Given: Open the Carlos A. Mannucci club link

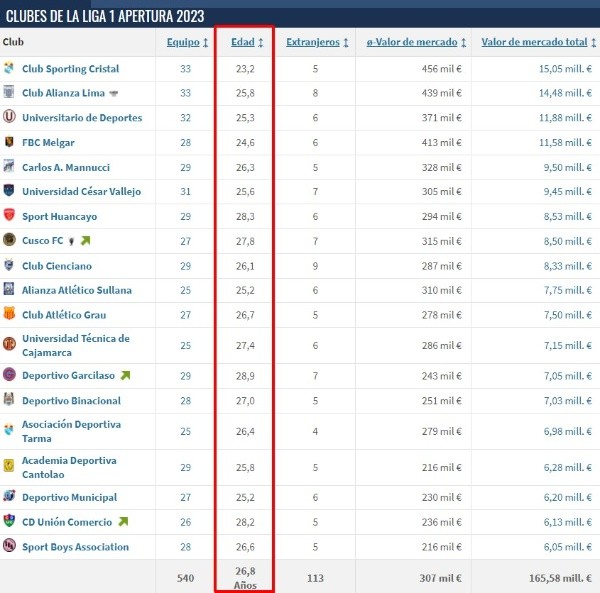Looking at the screenshot, I should 66,167.
